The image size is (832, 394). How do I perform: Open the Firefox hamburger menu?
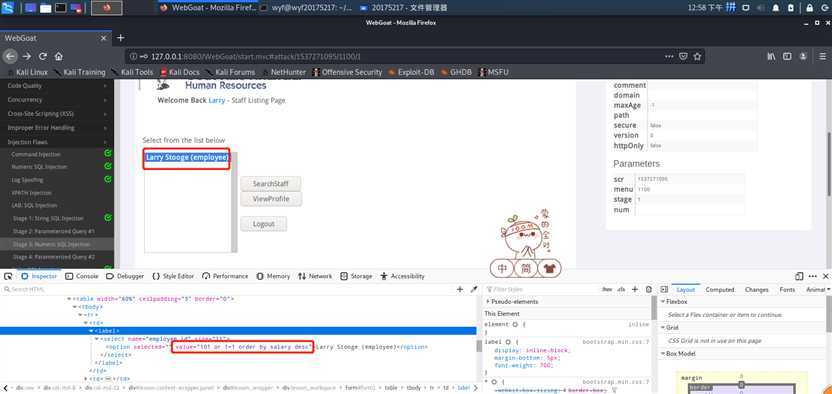point(823,56)
